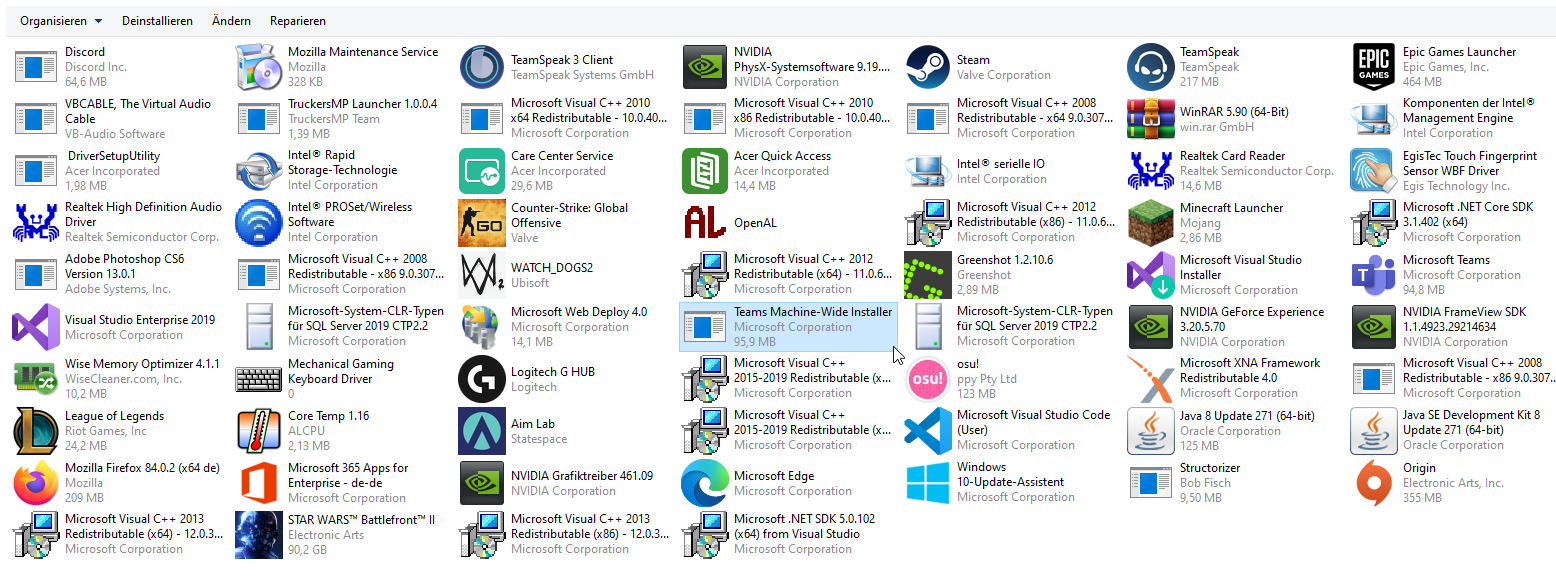Select the Core Temp 1.16 icon
The image size is (1556, 583).
click(x=259, y=431)
